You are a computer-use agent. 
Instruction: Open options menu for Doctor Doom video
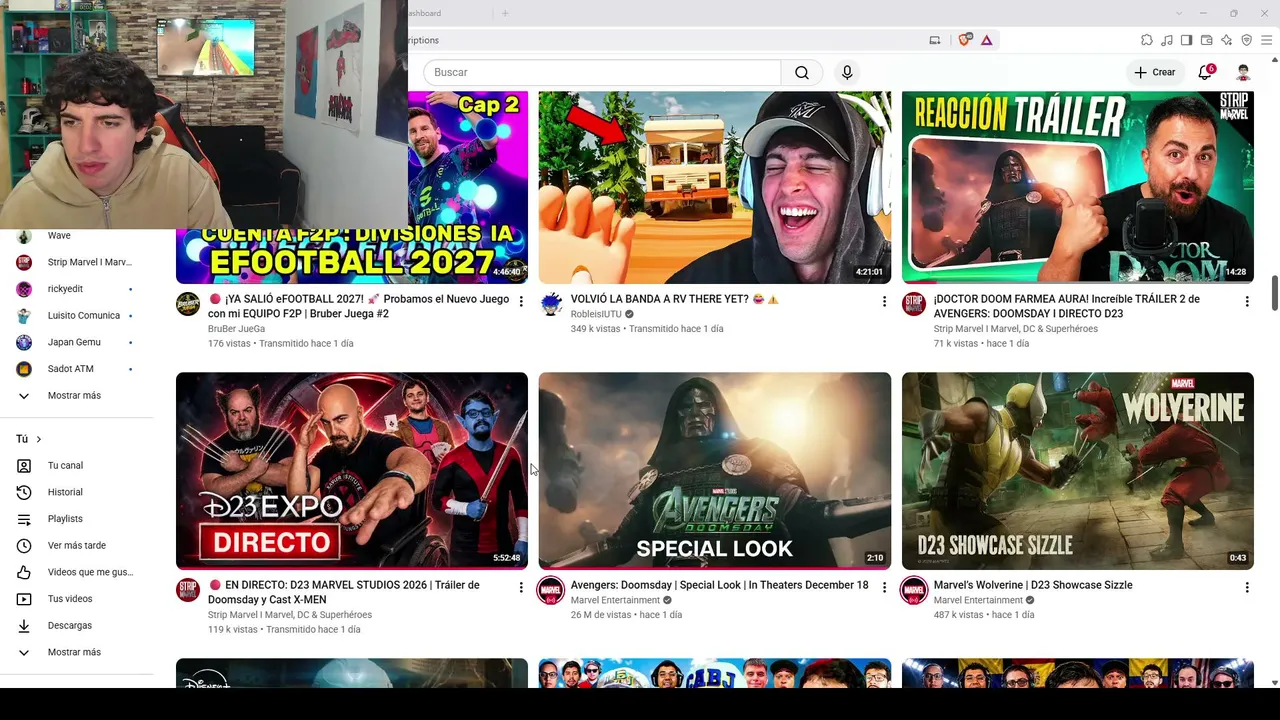pyautogui.click(x=1247, y=301)
